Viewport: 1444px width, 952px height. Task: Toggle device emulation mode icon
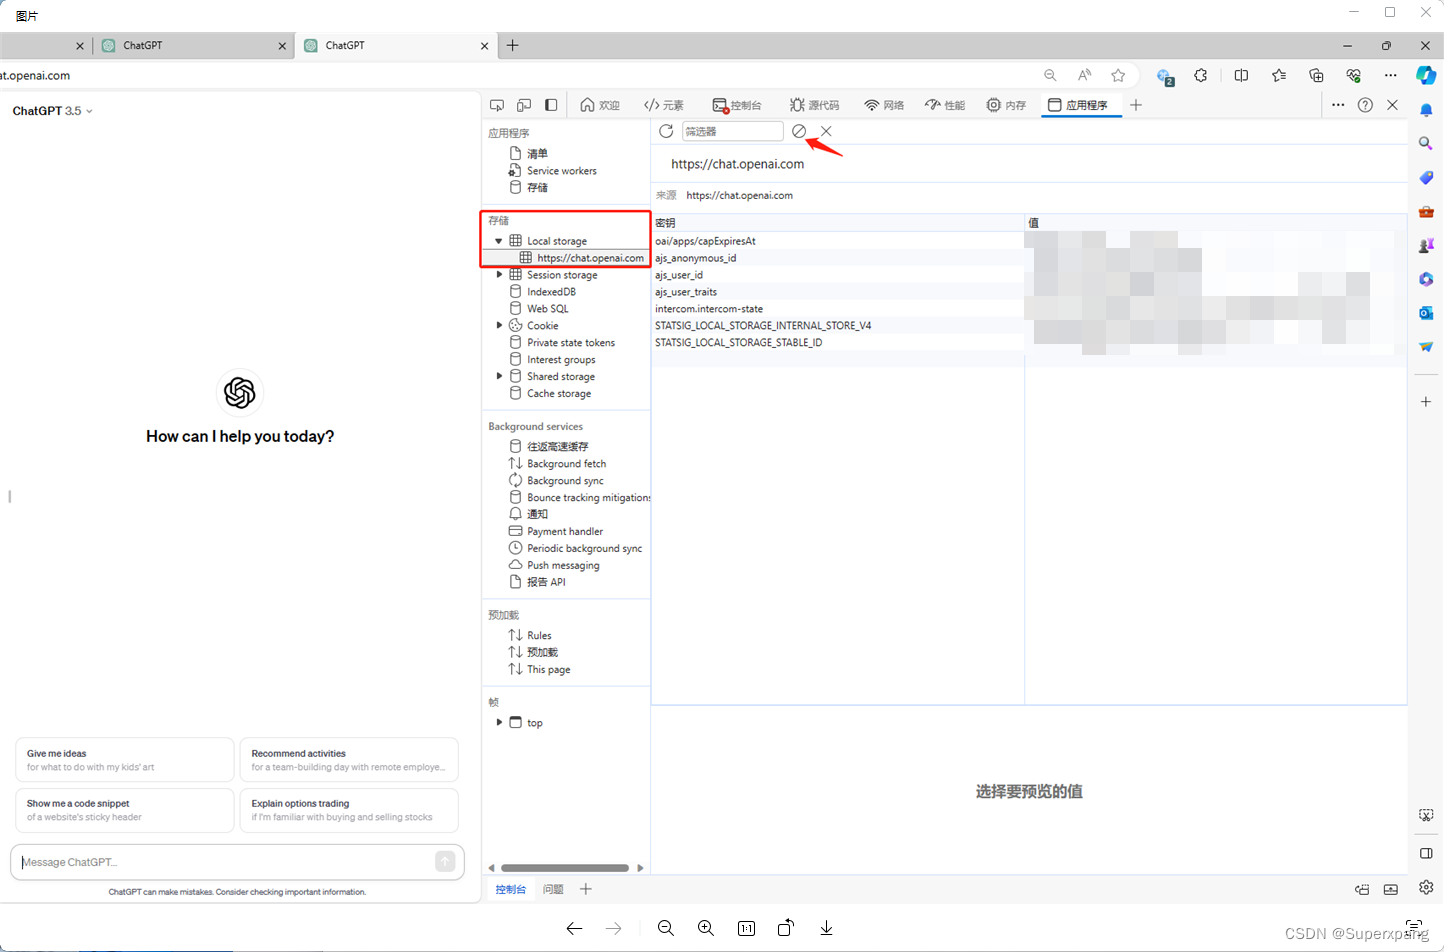pyautogui.click(x=524, y=105)
